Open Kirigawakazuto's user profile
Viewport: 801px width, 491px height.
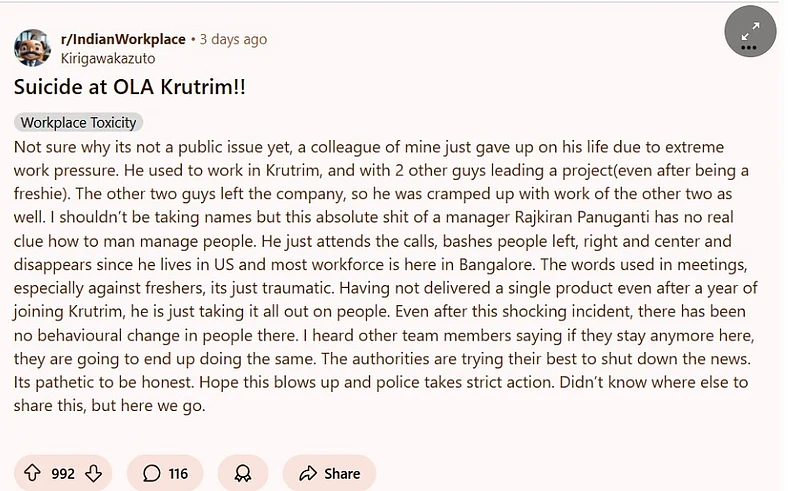point(108,58)
